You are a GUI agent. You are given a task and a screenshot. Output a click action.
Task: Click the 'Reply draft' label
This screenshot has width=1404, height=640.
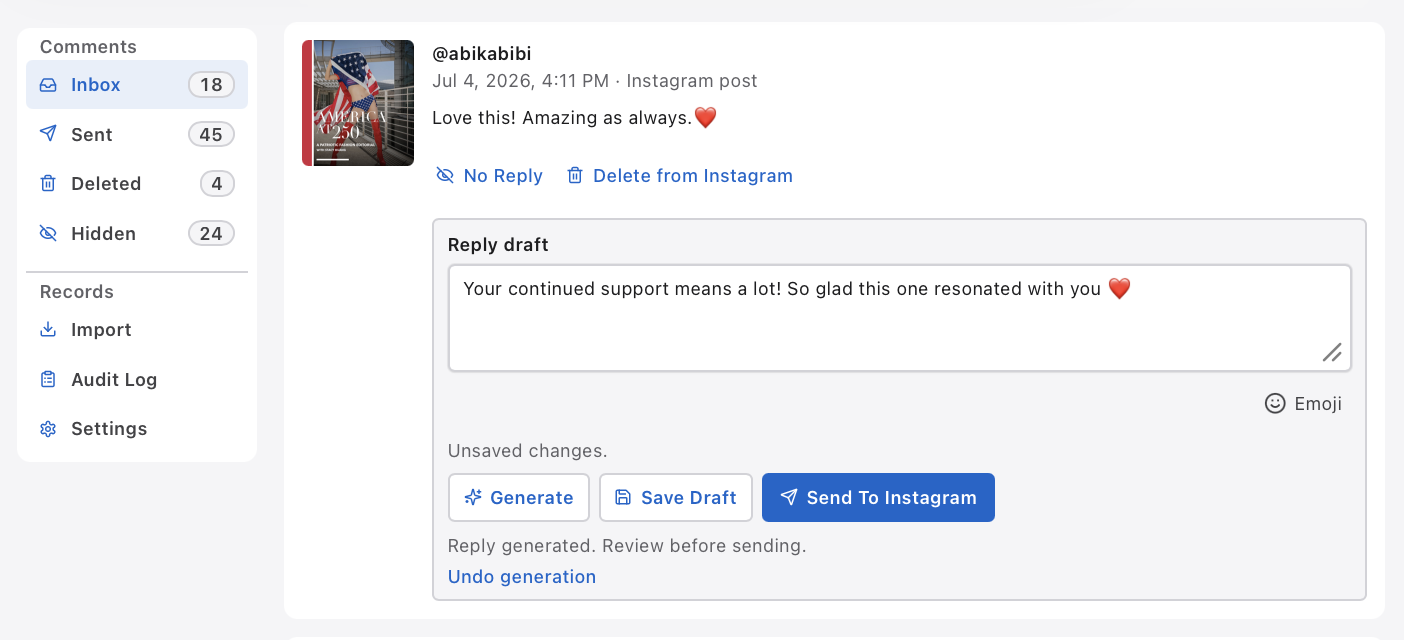click(x=498, y=245)
